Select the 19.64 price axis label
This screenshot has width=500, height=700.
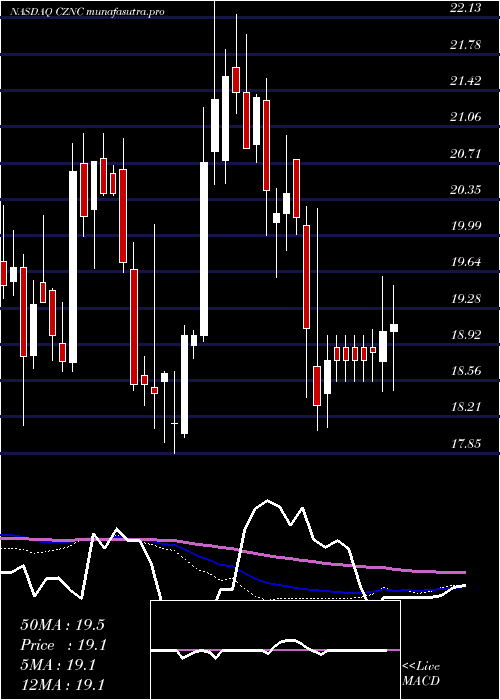click(x=466, y=262)
